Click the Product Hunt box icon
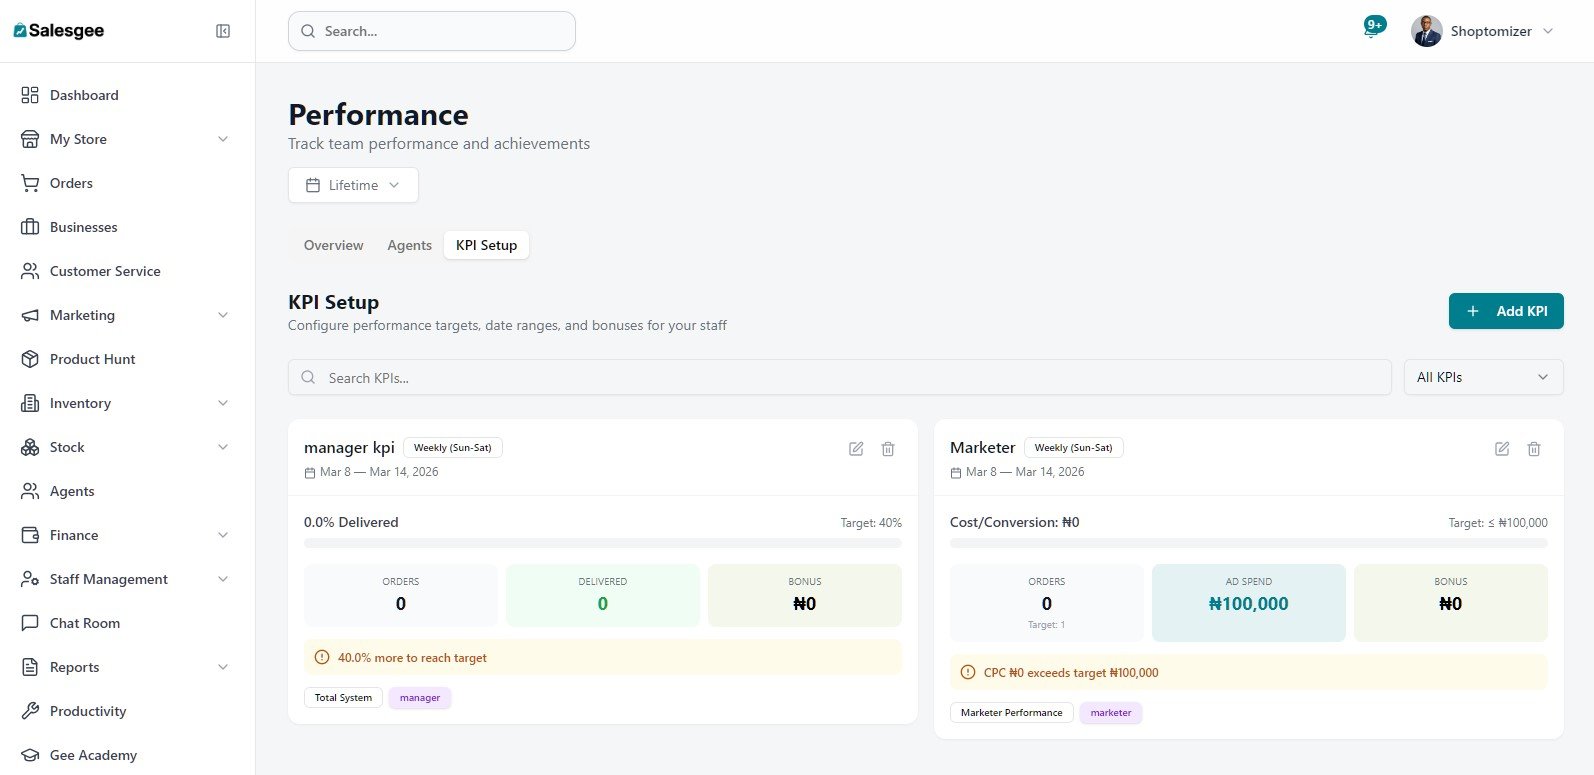The image size is (1594, 775). (x=30, y=359)
